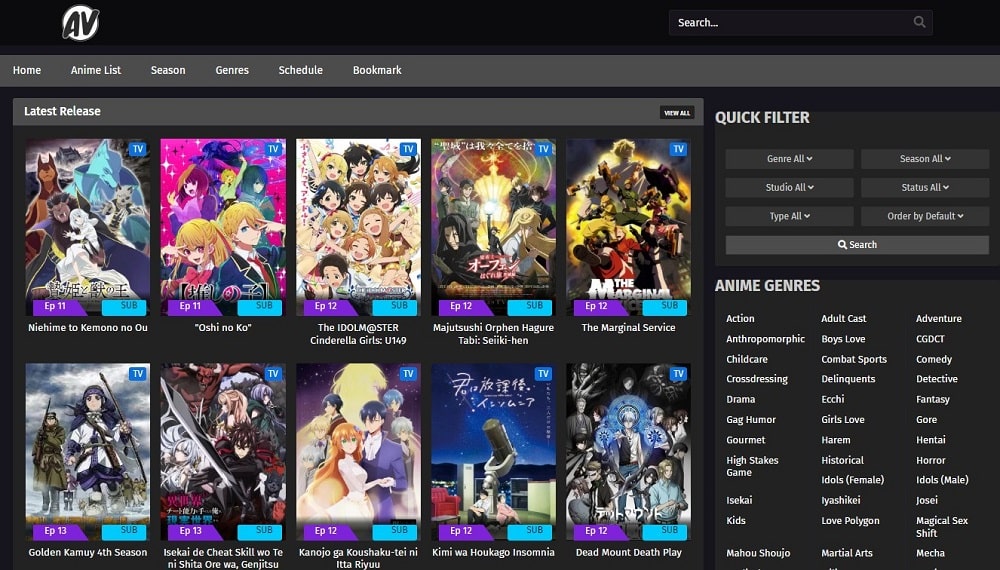Click TV badge on Oshi no Ko poster

[273, 149]
